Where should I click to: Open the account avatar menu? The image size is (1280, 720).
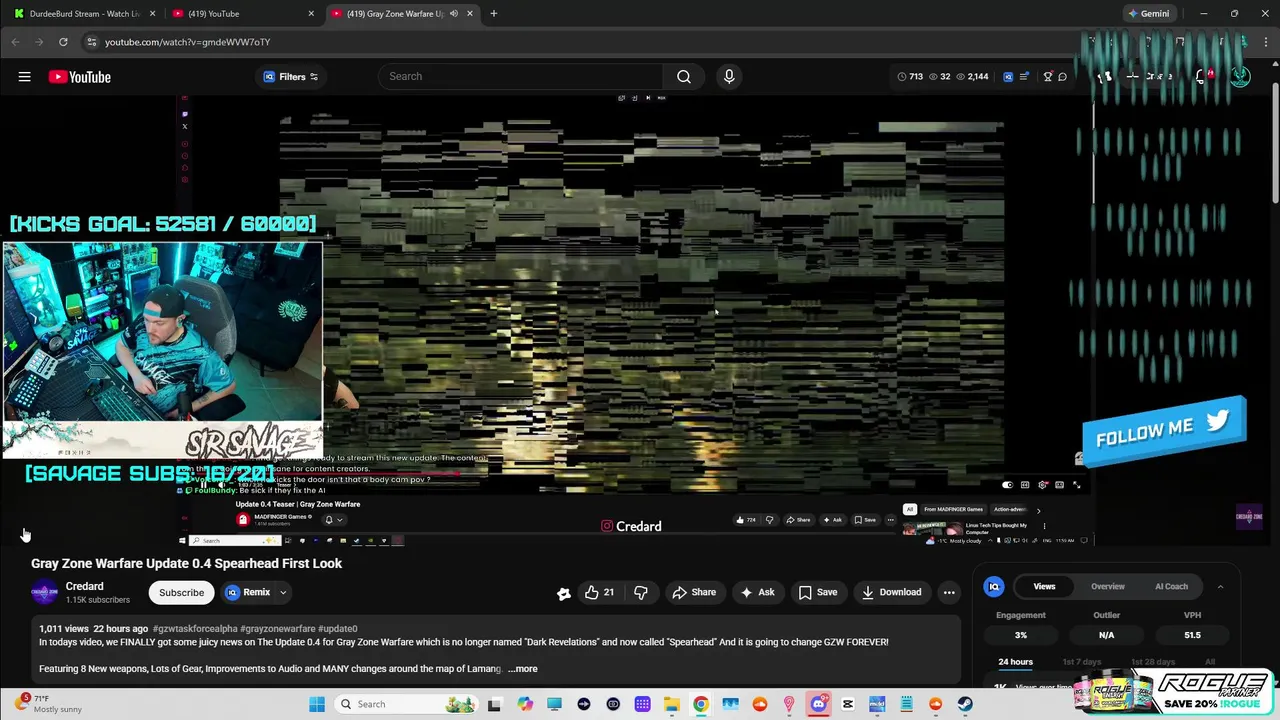pyautogui.click(x=1240, y=77)
